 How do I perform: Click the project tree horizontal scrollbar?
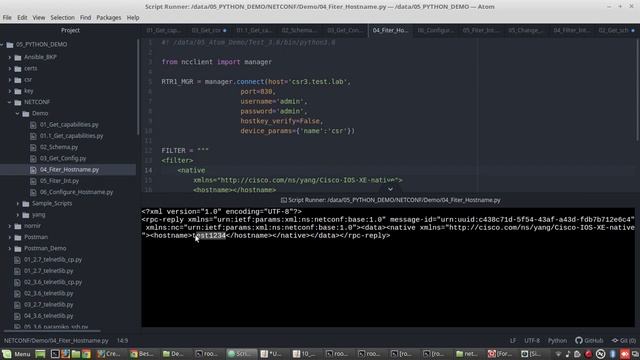click(x=52, y=331)
